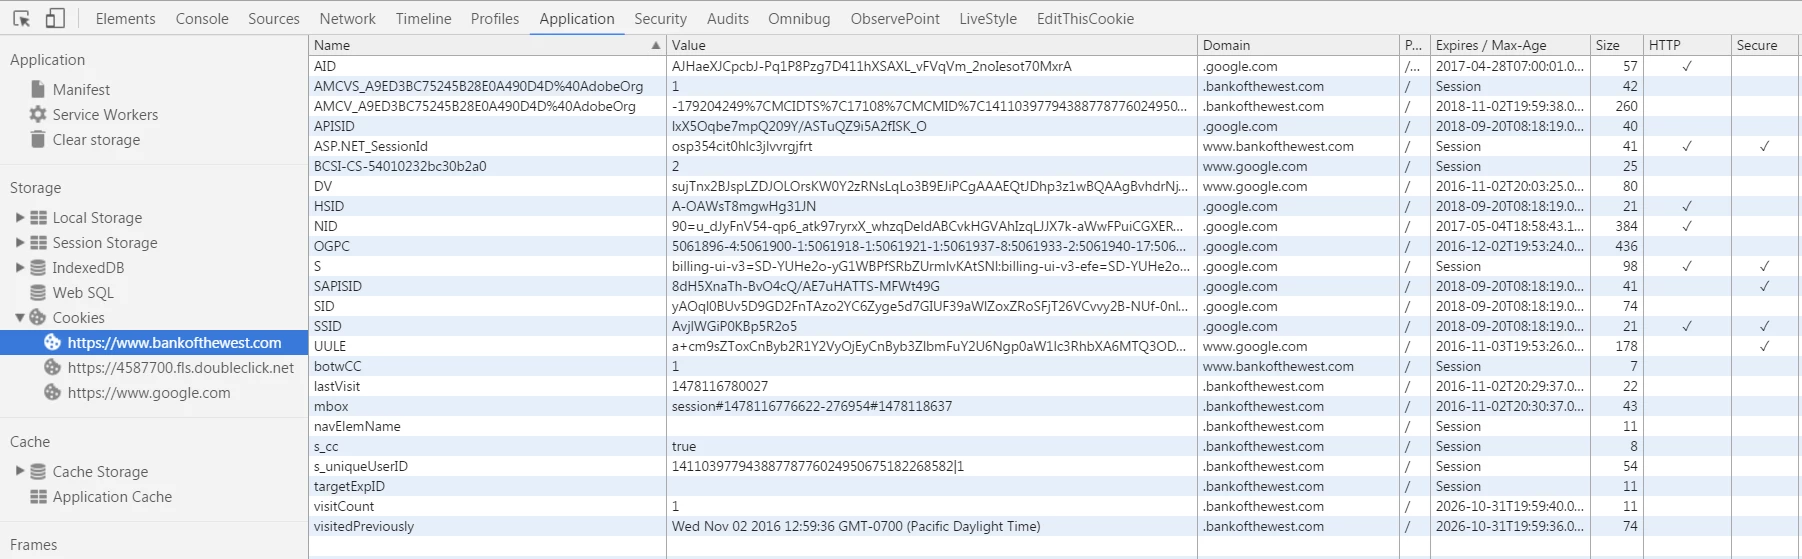
Task: Click the Manifest file icon
Action: (38, 89)
